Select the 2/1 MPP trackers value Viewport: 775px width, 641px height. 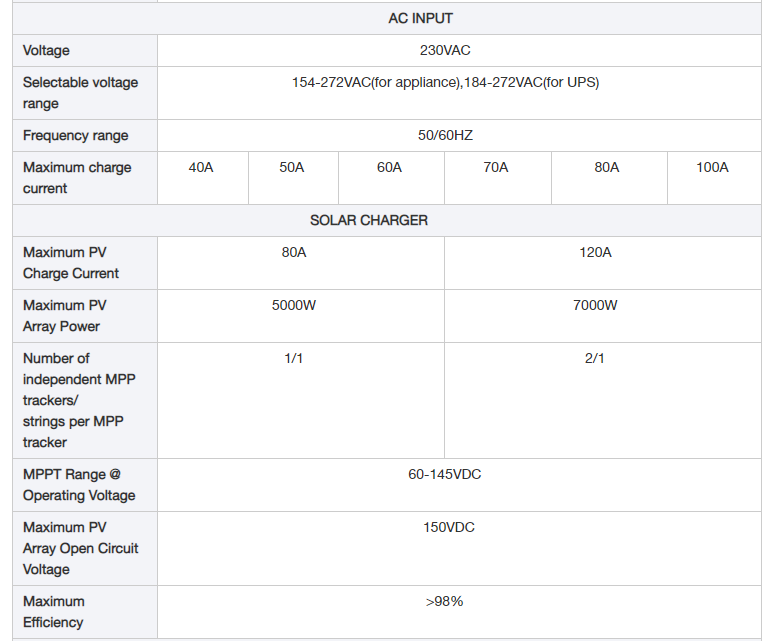(x=595, y=358)
